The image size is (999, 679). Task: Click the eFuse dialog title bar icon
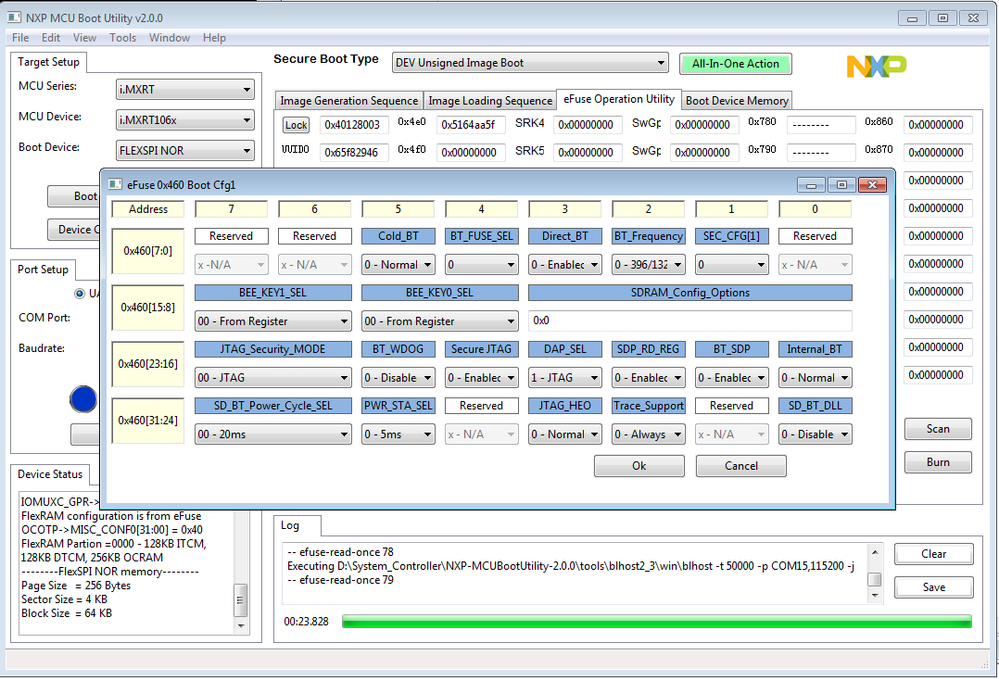click(115, 185)
